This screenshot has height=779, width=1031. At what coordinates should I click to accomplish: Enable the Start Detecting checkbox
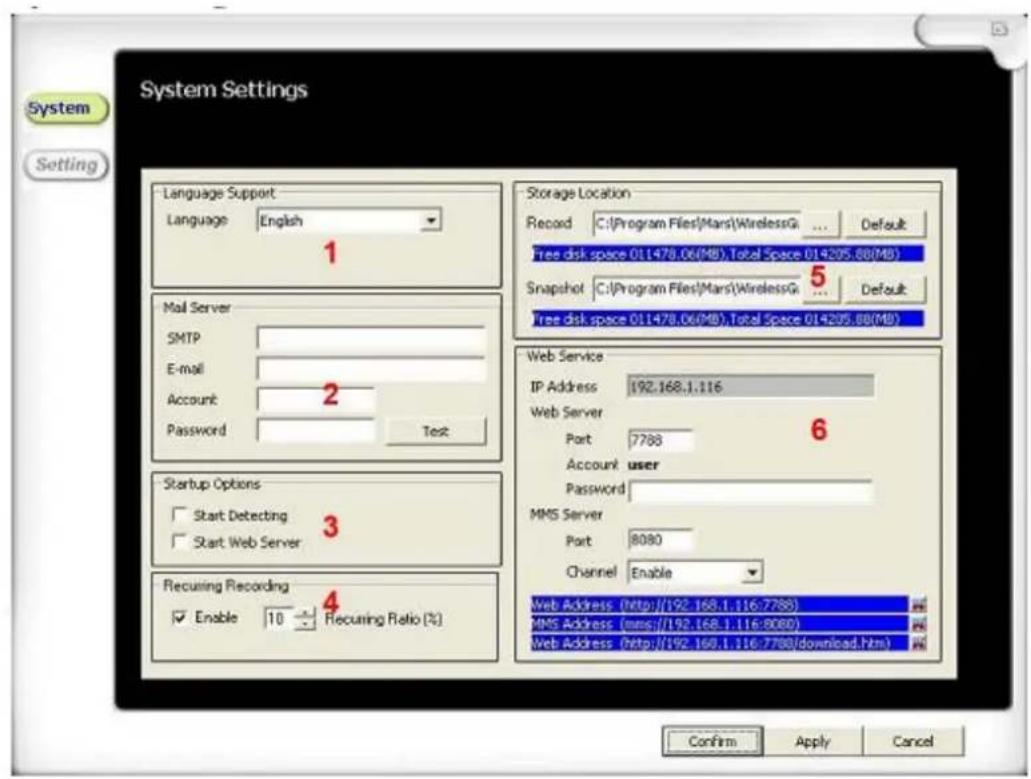178,515
